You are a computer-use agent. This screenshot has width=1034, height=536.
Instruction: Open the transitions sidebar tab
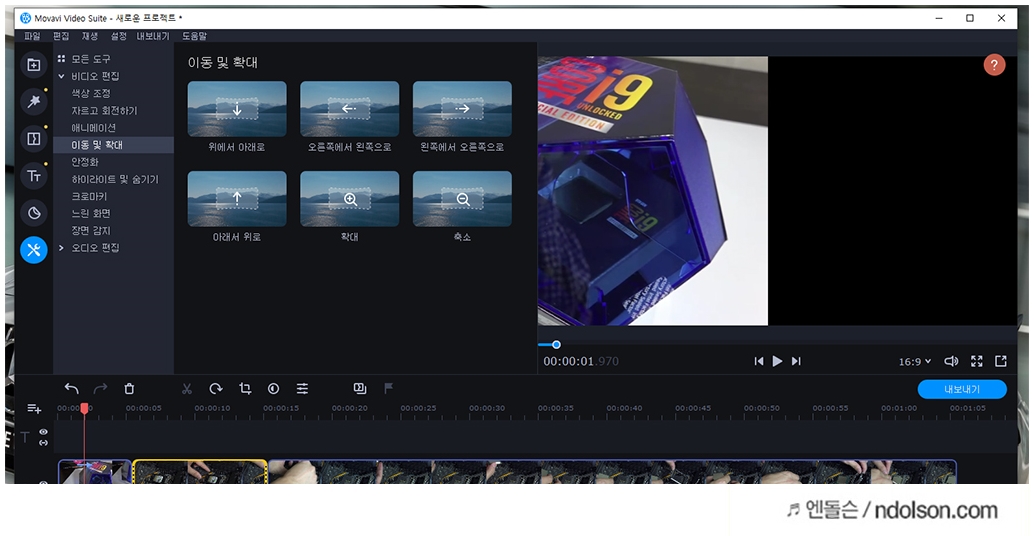[x=34, y=138]
